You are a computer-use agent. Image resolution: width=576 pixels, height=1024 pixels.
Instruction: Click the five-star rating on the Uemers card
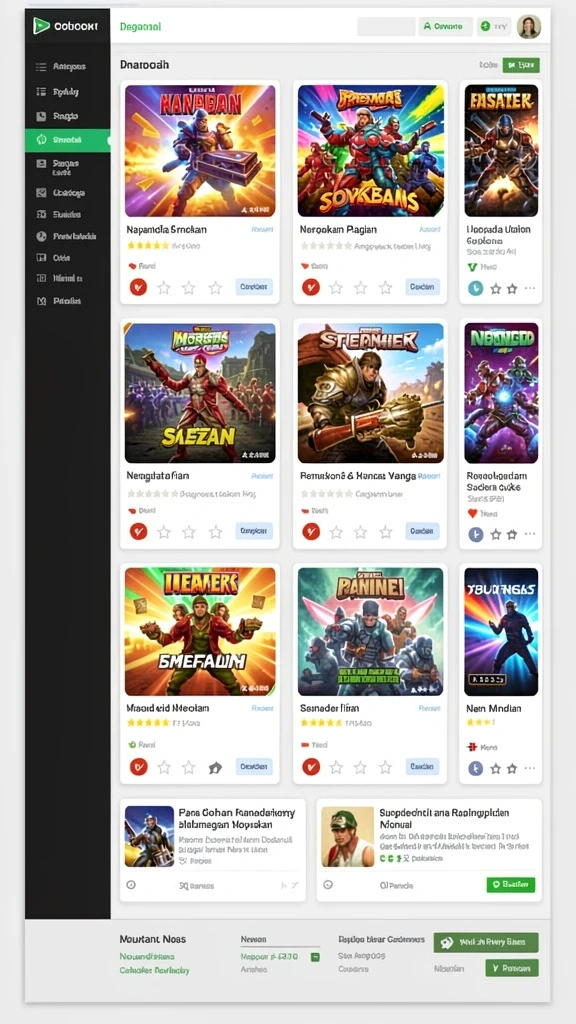148,723
